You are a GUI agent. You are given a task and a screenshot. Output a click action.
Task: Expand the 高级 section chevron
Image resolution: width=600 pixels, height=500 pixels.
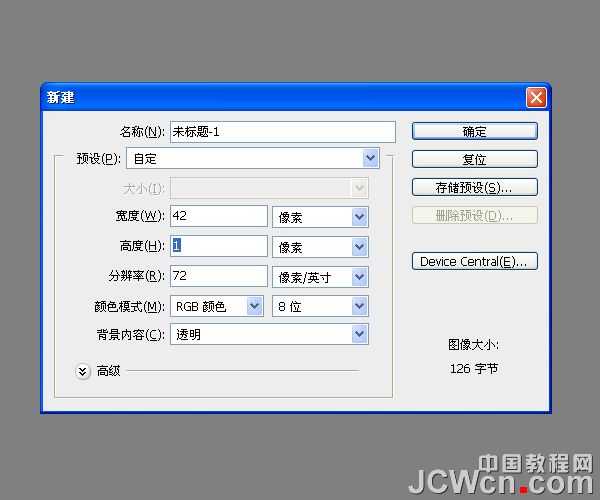pyautogui.click(x=83, y=371)
